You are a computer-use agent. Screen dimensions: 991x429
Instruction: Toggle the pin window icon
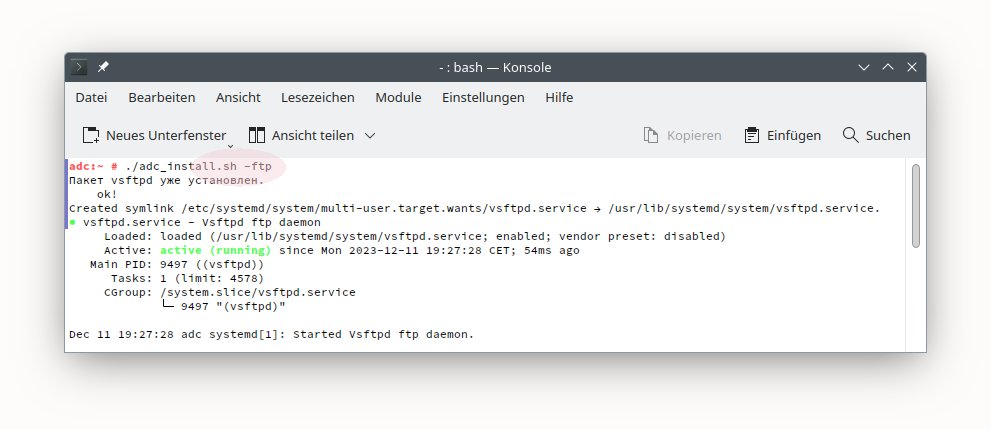[x=103, y=67]
